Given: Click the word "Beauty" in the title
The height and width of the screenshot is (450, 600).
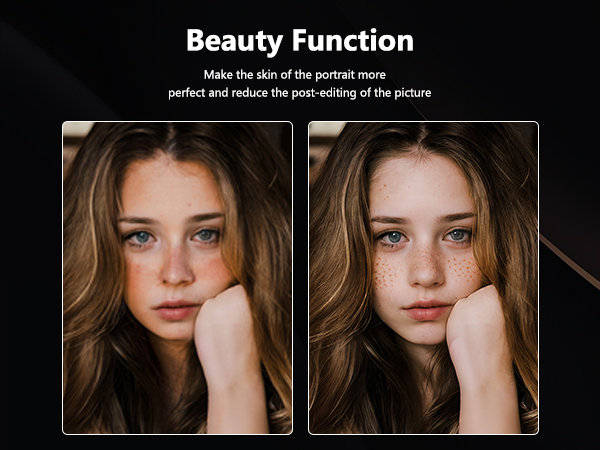Looking at the screenshot, I should coord(235,41).
